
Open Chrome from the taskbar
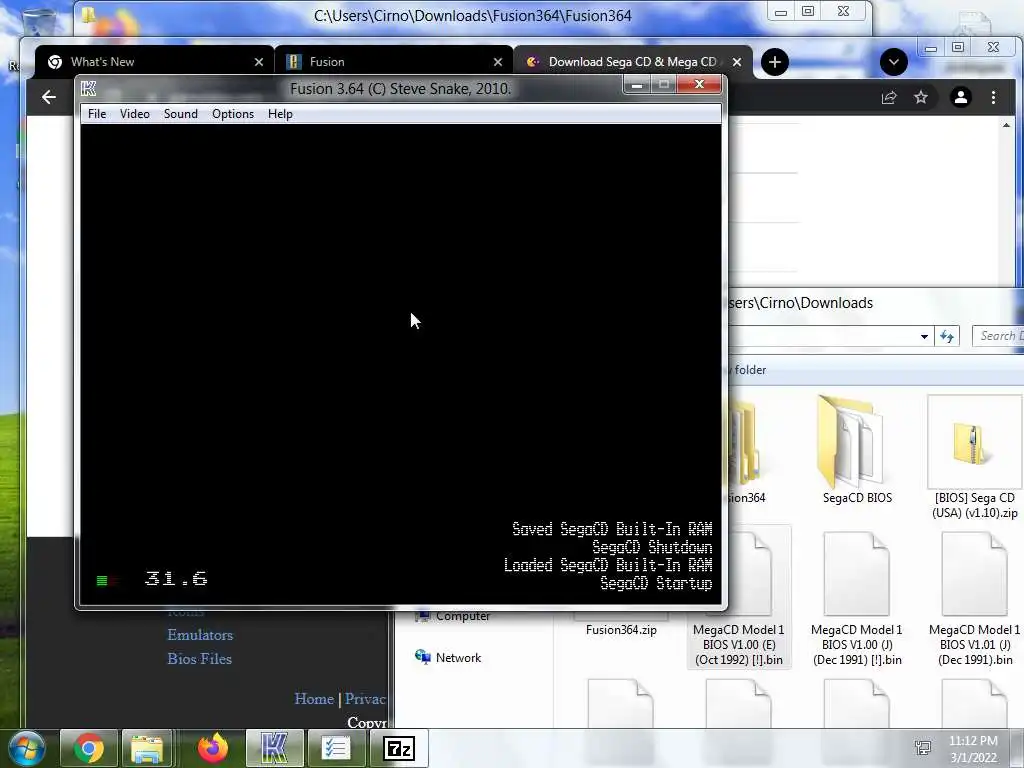[89, 748]
